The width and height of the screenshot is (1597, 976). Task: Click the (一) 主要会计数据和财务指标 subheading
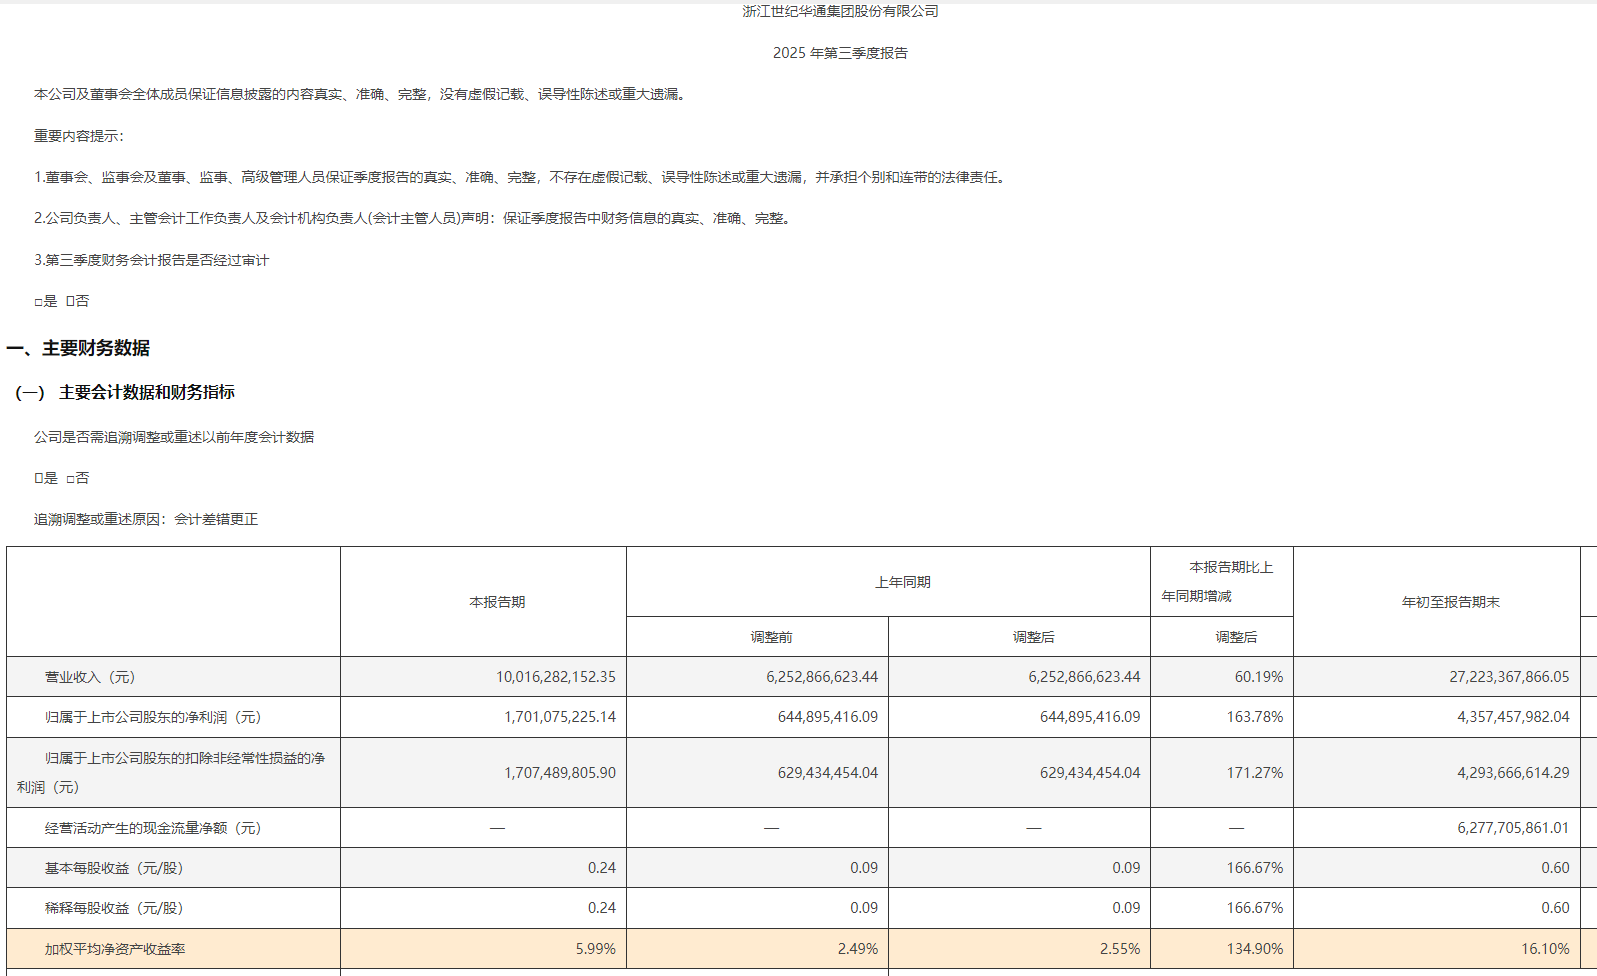click(125, 392)
